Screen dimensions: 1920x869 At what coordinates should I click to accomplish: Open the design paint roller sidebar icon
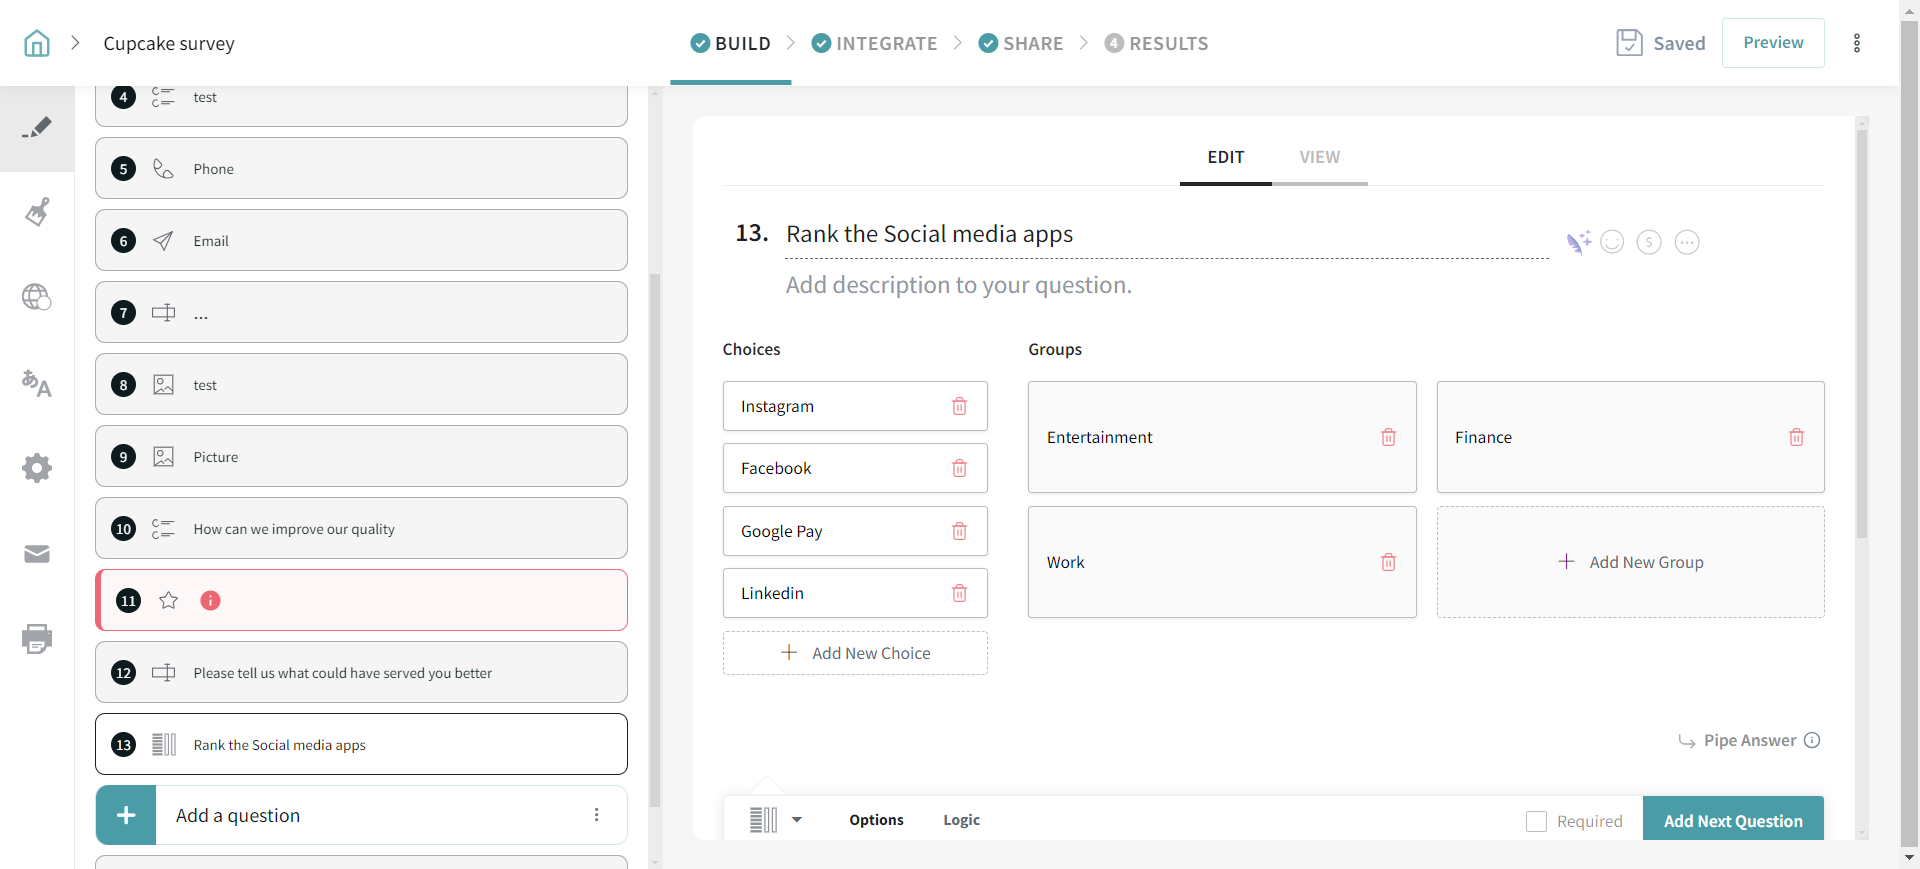37,212
